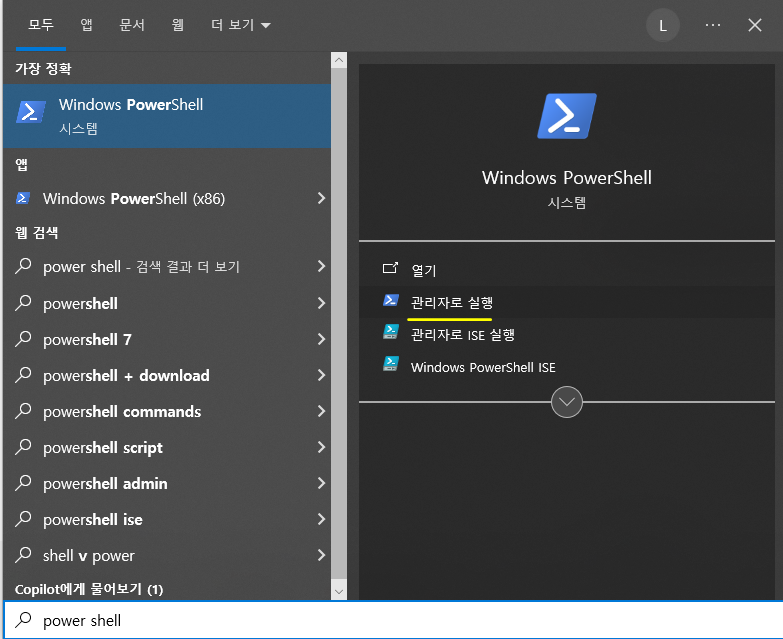Screen dimensions: 783x639
Task: Choose the 'powershell + download' suggestion
Action: coord(167,375)
